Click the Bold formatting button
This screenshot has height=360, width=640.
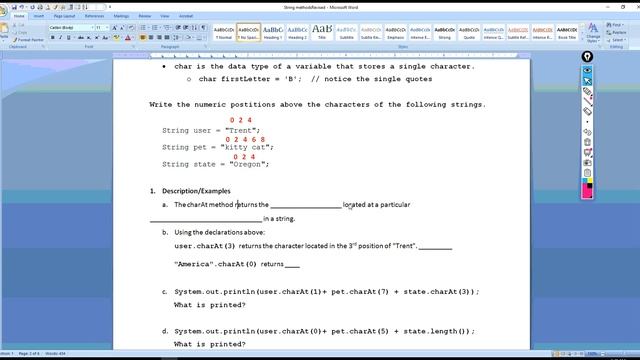[x=53, y=38]
